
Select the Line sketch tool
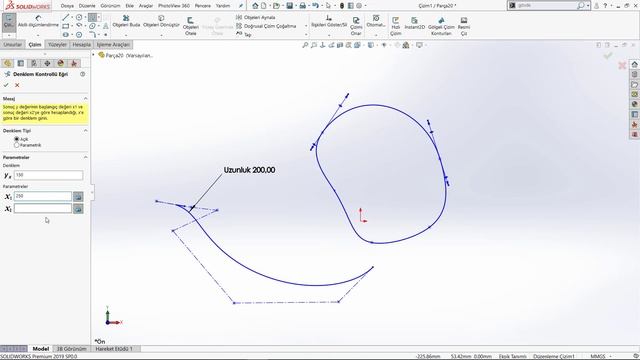click(x=65, y=17)
